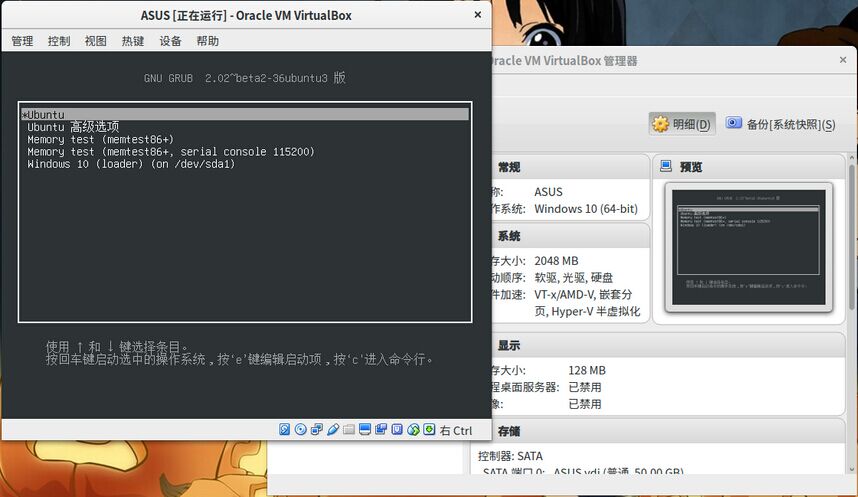Click the VM preview thumbnail in manager
The height and width of the screenshot is (497, 858).
point(749,247)
